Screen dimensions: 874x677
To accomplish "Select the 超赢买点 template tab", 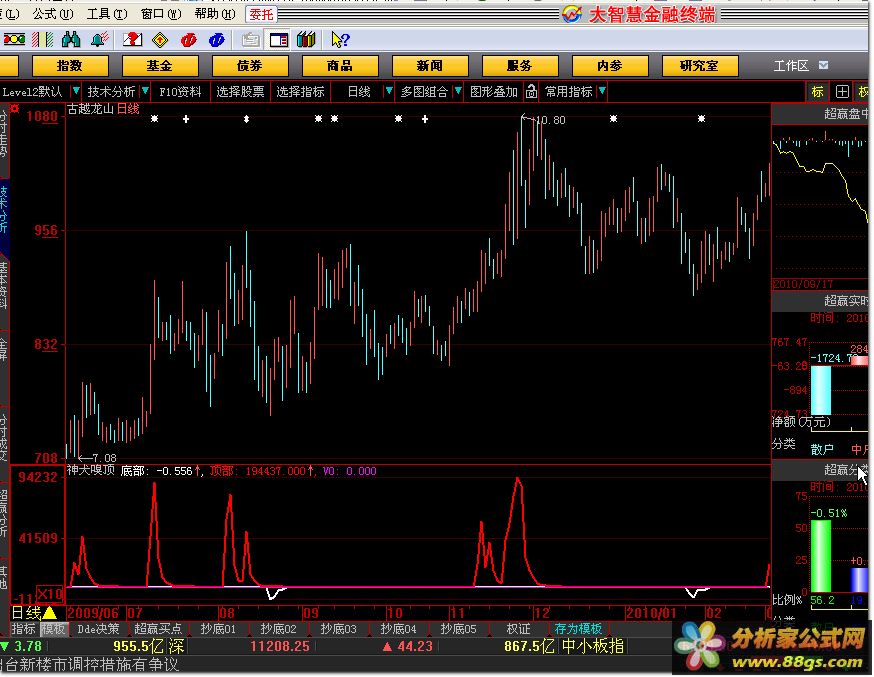I will click(158, 629).
